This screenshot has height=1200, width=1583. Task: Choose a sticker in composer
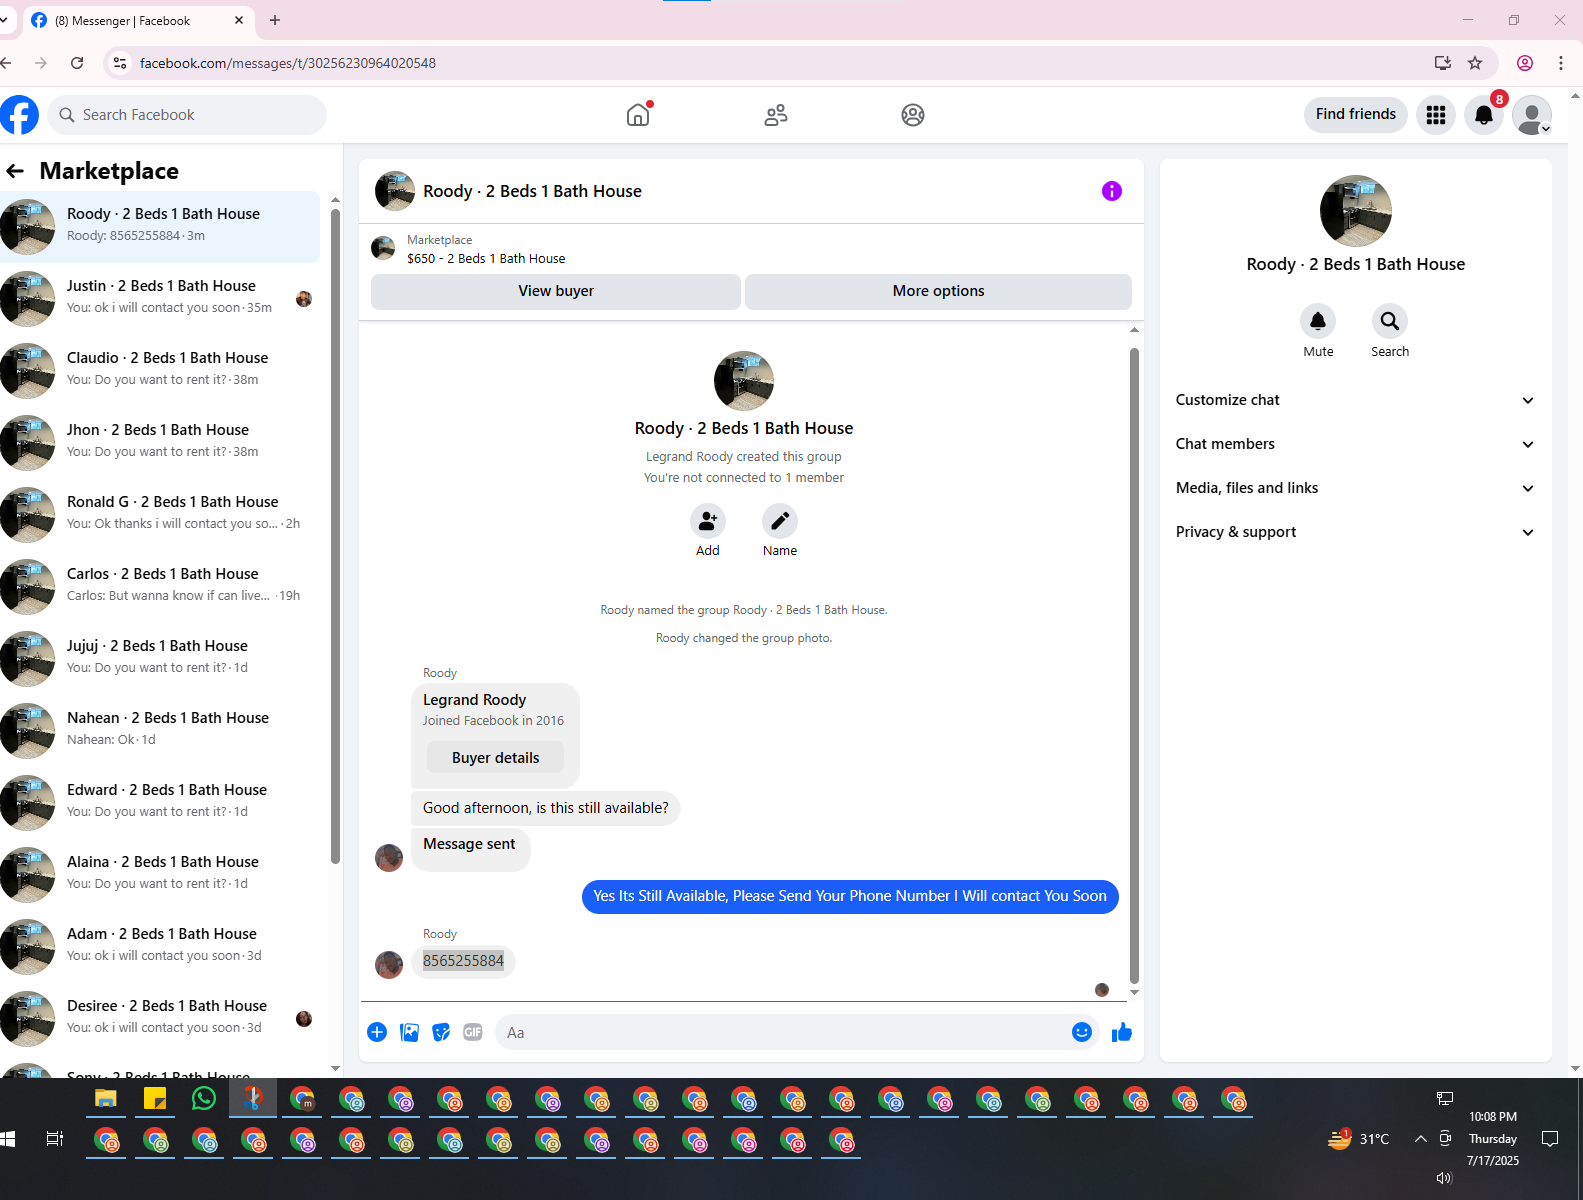(441, 1032)
